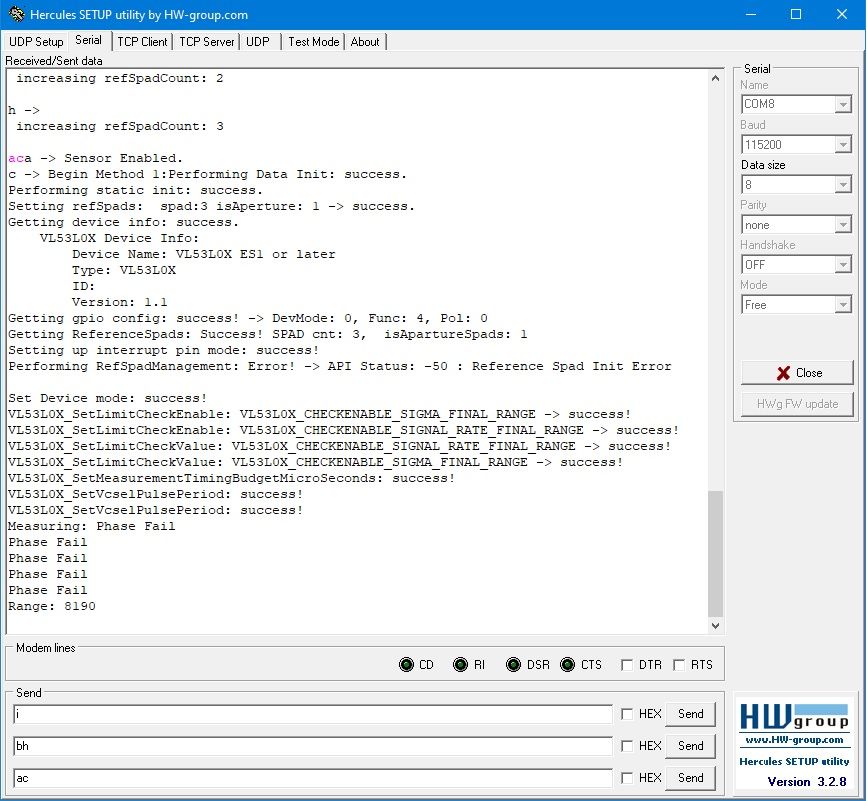Focus the send input containing 'bh'

tap(313, 746)
